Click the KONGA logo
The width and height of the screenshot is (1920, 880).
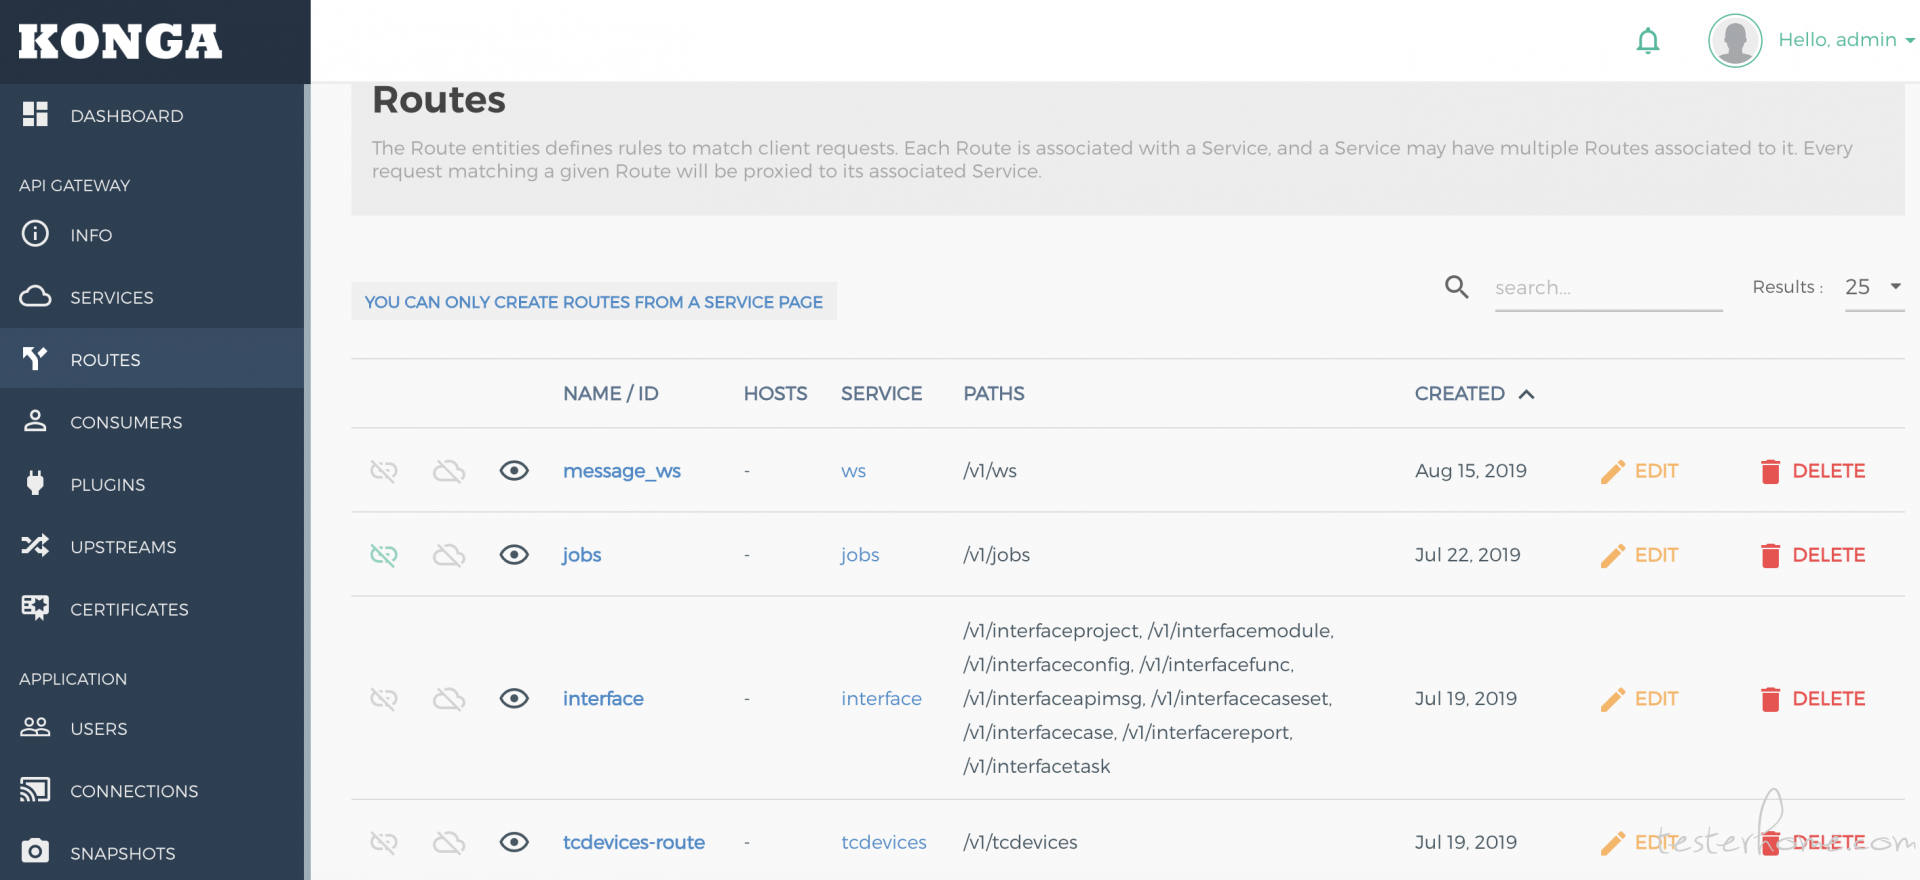[x=120, y=41]
